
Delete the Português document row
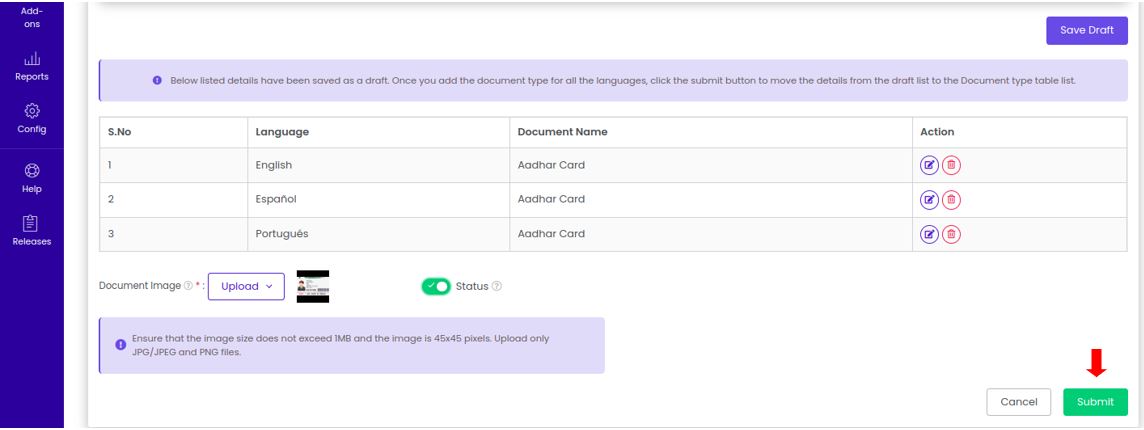tap(951, 234)
